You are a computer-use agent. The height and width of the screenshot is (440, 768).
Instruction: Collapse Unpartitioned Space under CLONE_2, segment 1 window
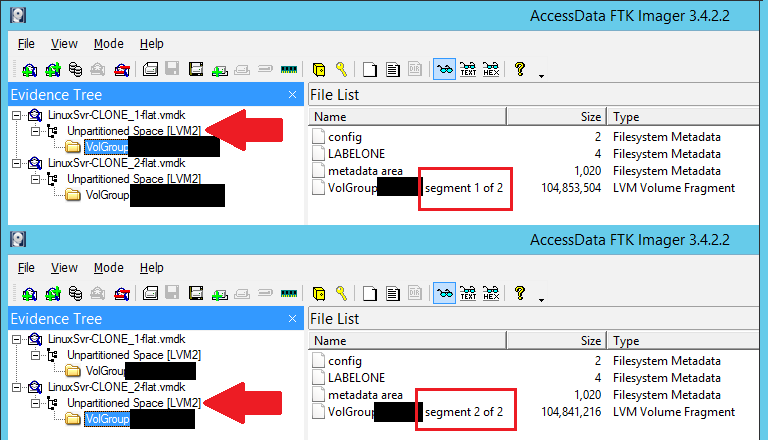point(35,179)
